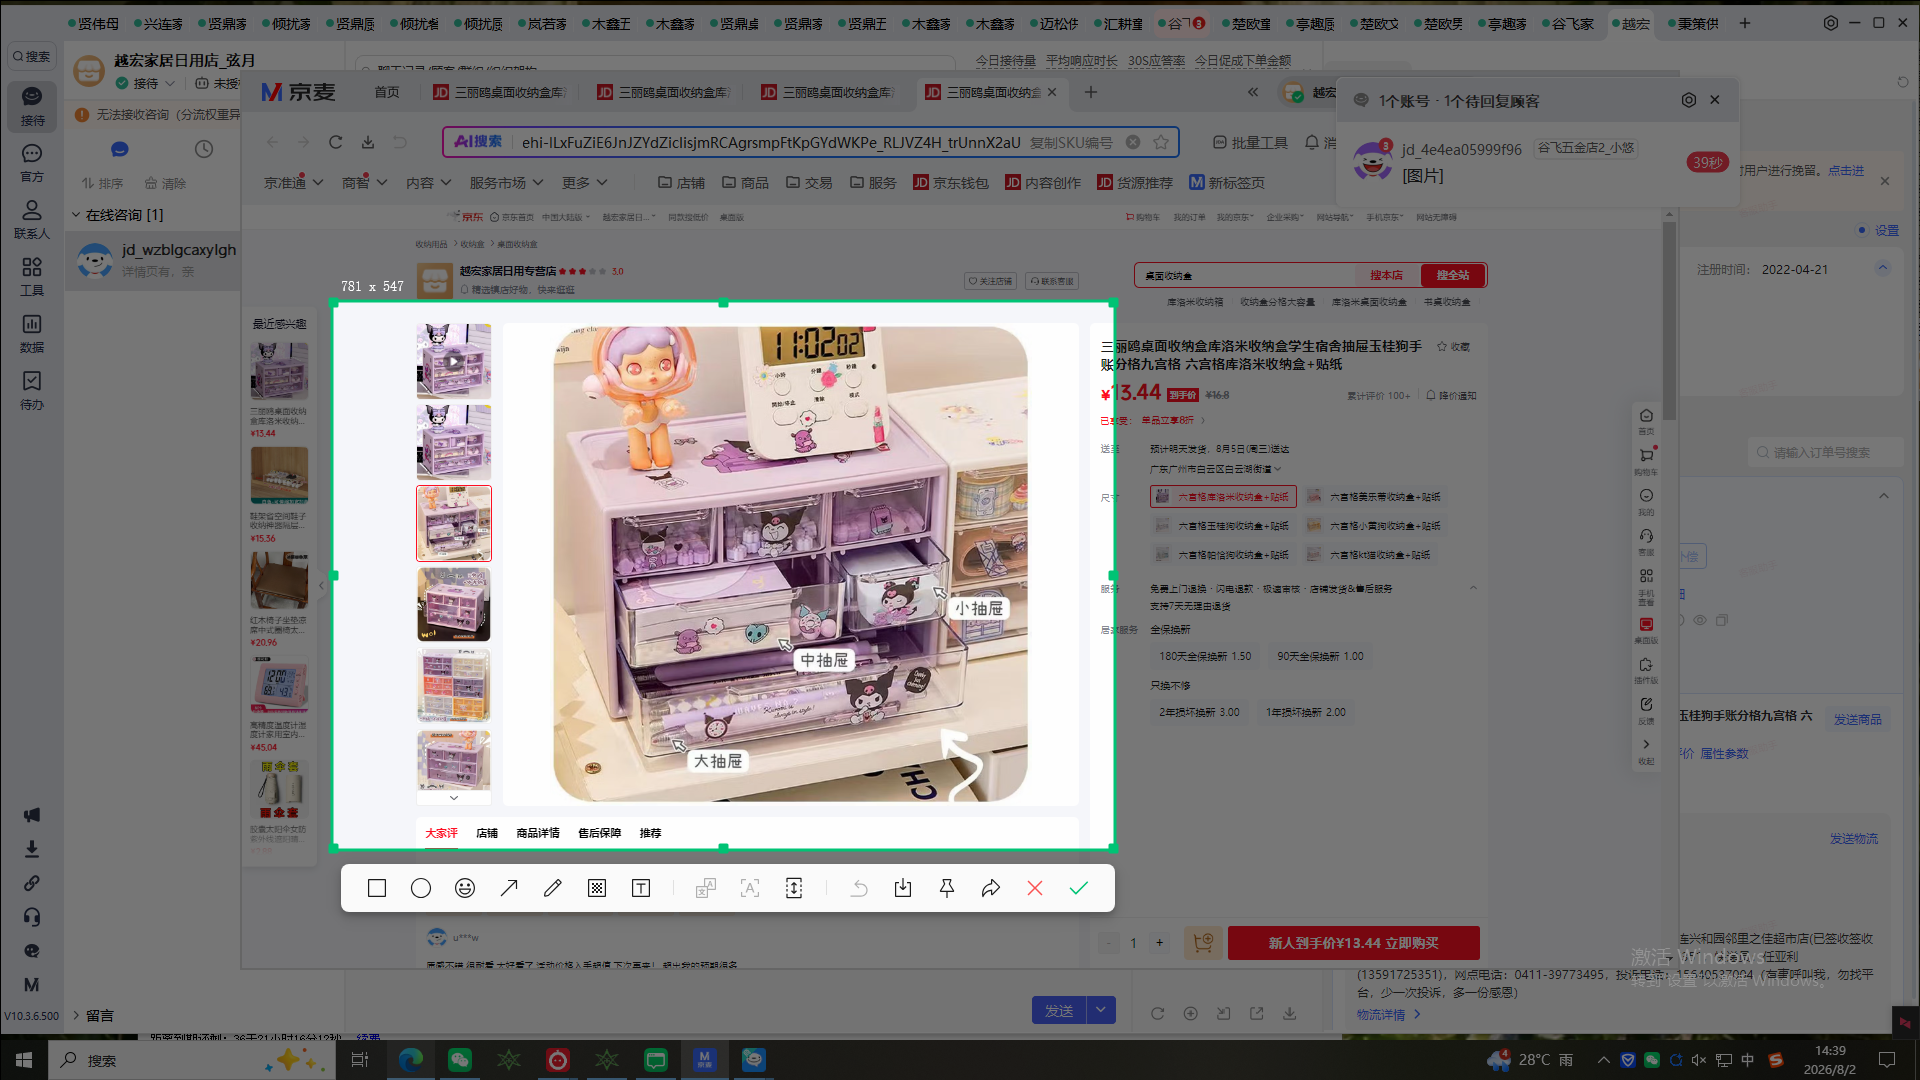This screenshot has width=1920, height=1080.
Task: Click the headset icon in left sidebar
Action: 32,917
